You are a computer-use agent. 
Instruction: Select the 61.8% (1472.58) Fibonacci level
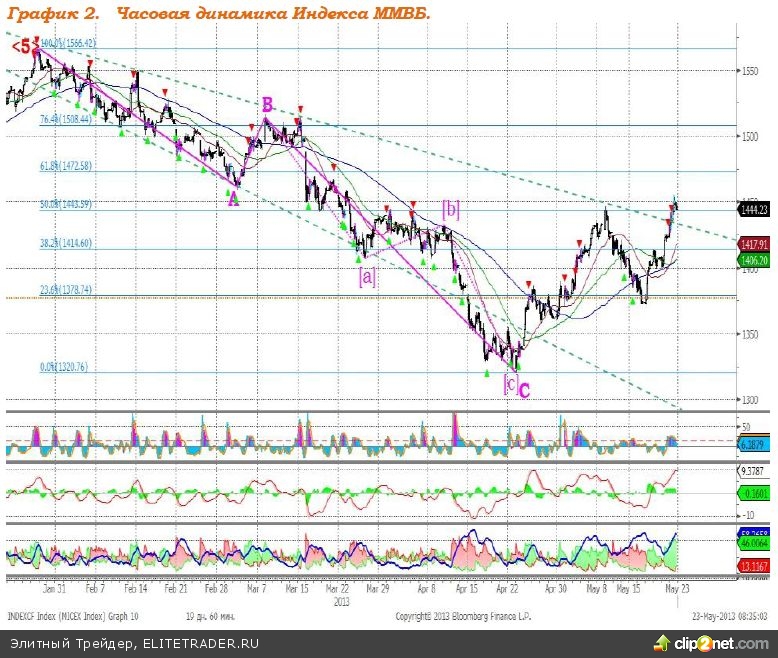pos(66,166)
